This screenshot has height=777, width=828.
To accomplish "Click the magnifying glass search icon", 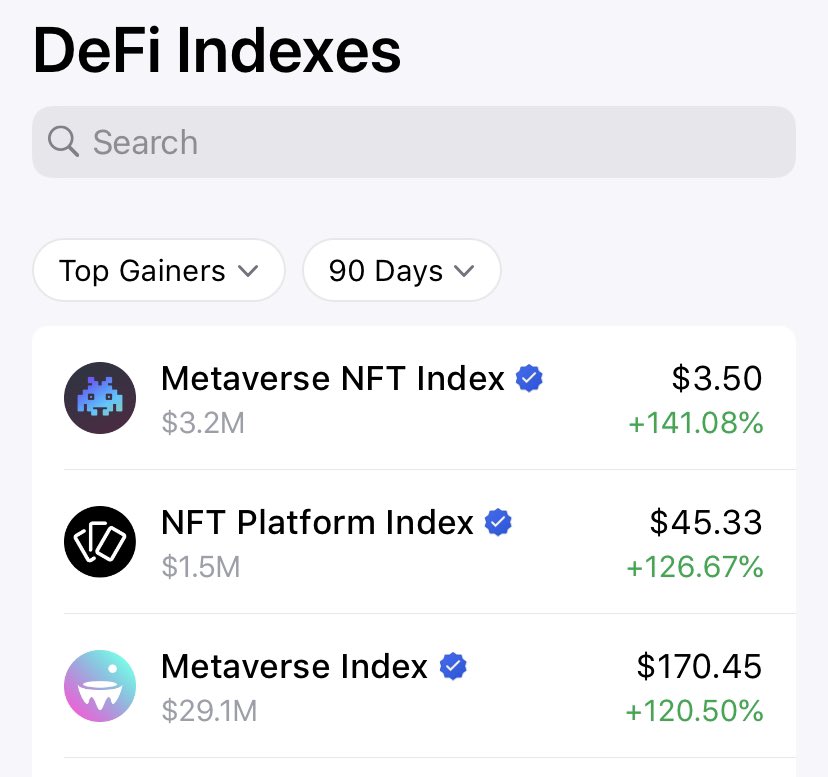I will [x=63, y=142].
